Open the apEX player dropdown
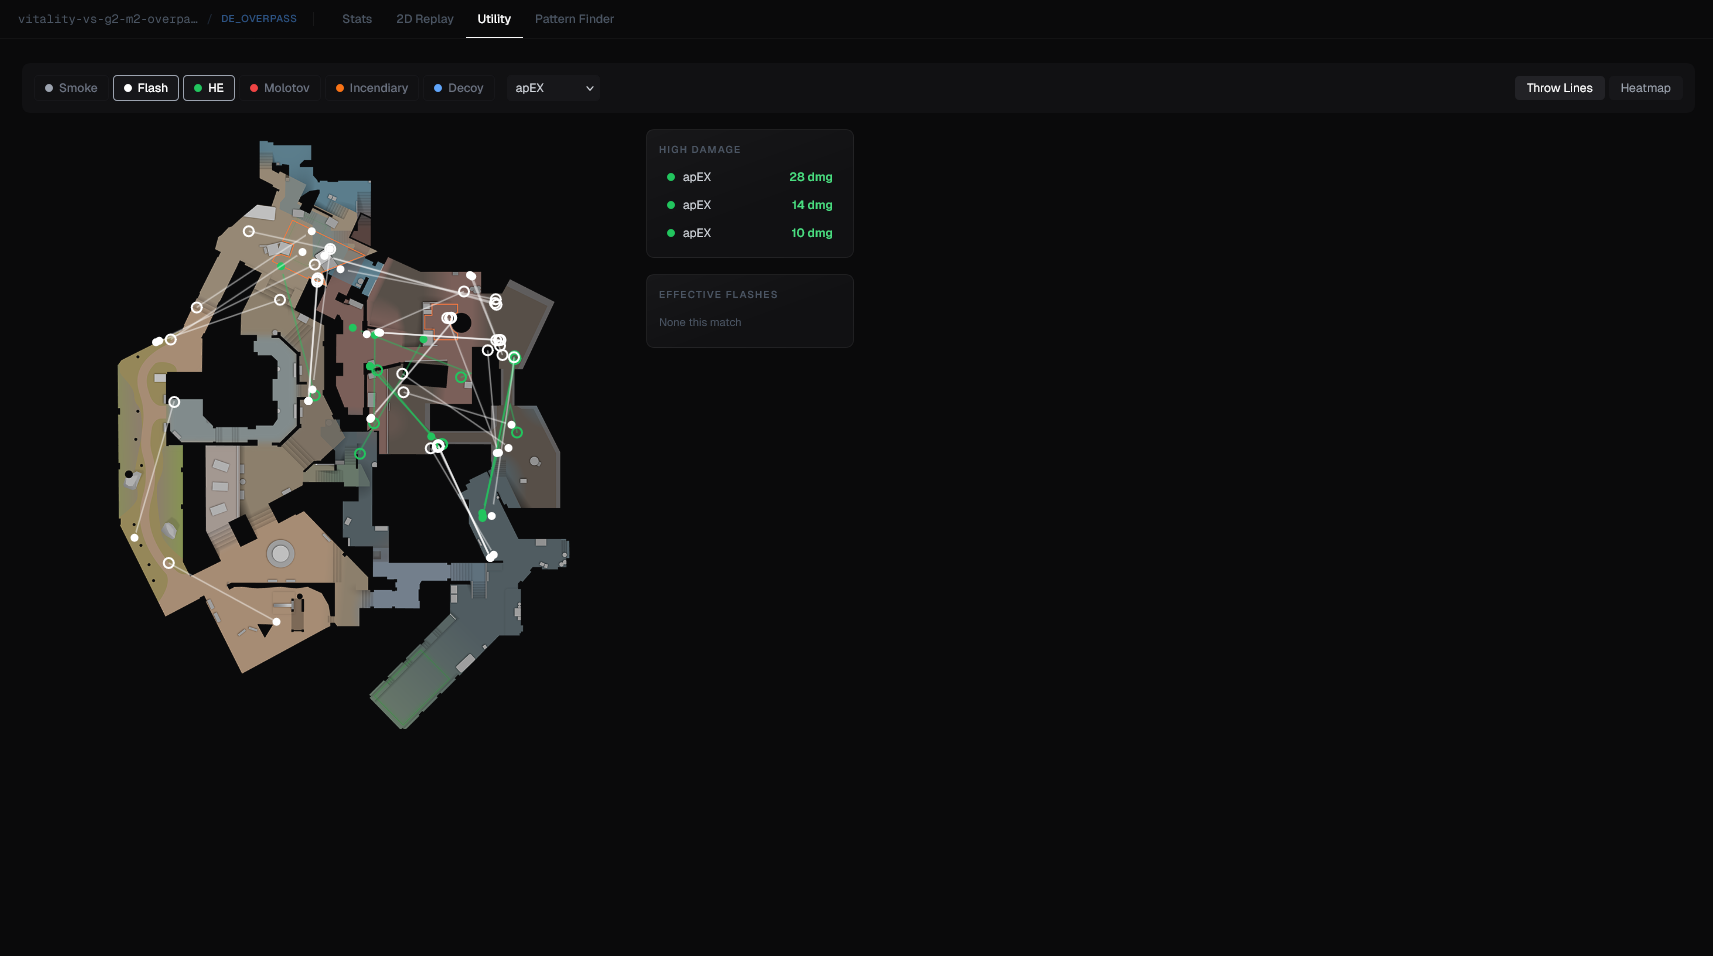 (x=553, y=88)
